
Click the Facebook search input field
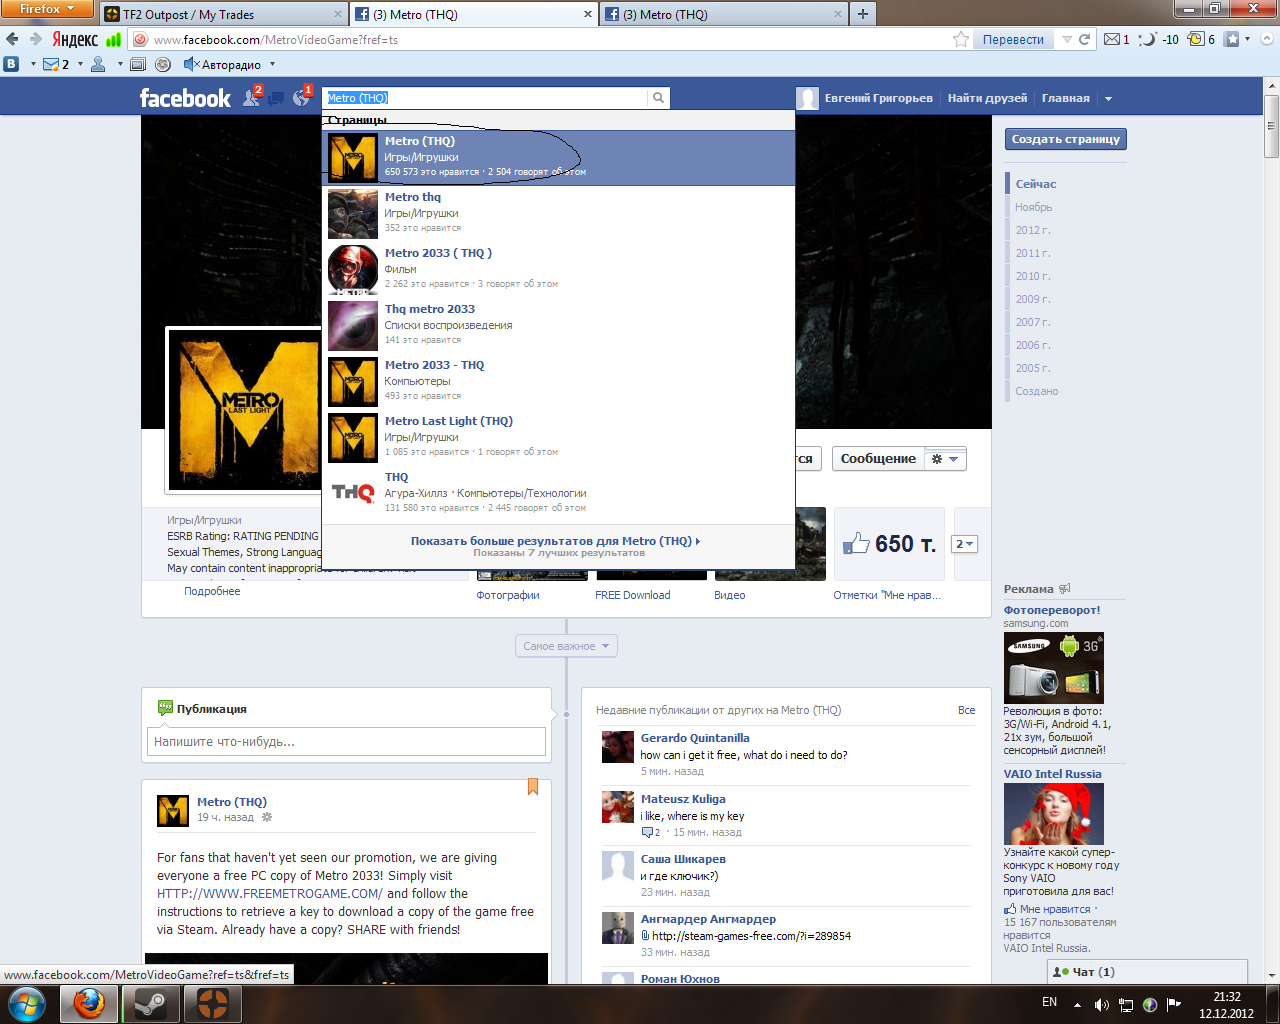click(x=486, y=98)
